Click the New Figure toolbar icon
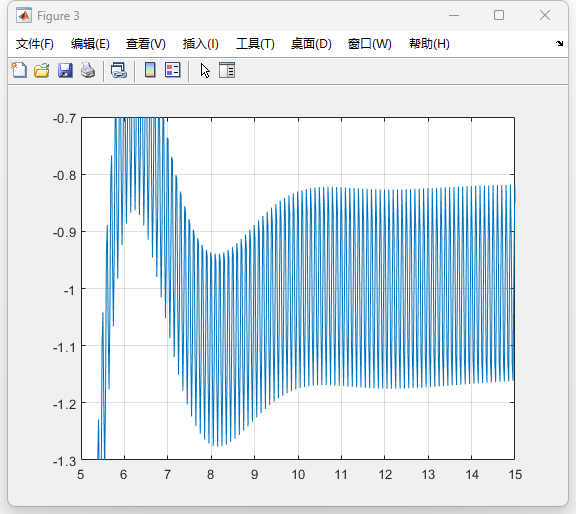The image size is (576, 514). [19, 70]
